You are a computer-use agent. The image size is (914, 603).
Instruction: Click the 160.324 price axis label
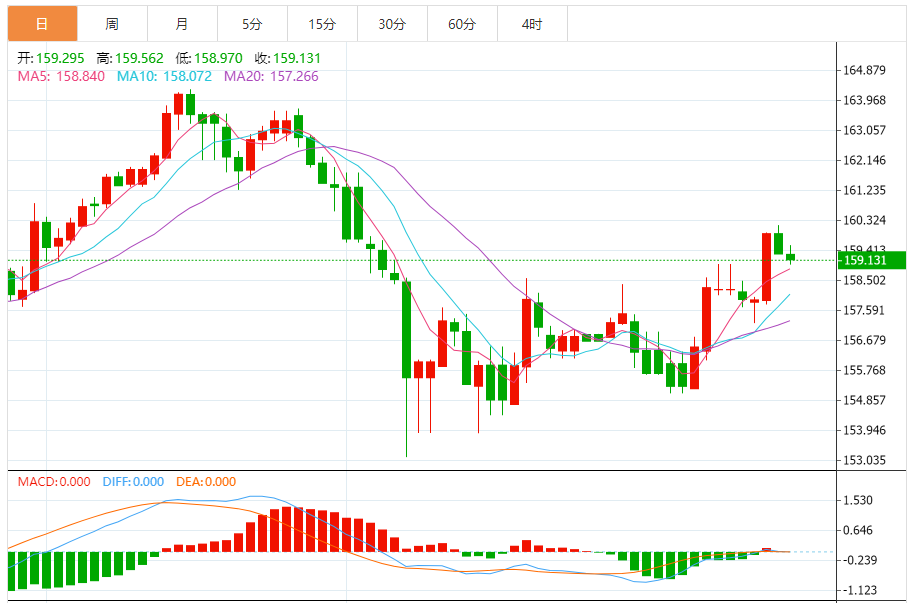click(x=864, y=220)
